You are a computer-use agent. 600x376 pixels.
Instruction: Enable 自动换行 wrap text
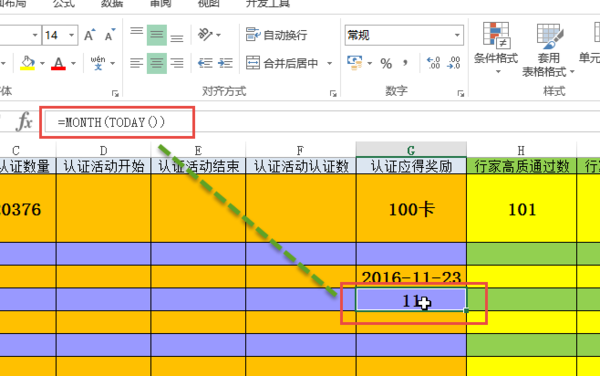tap(276, 35)
